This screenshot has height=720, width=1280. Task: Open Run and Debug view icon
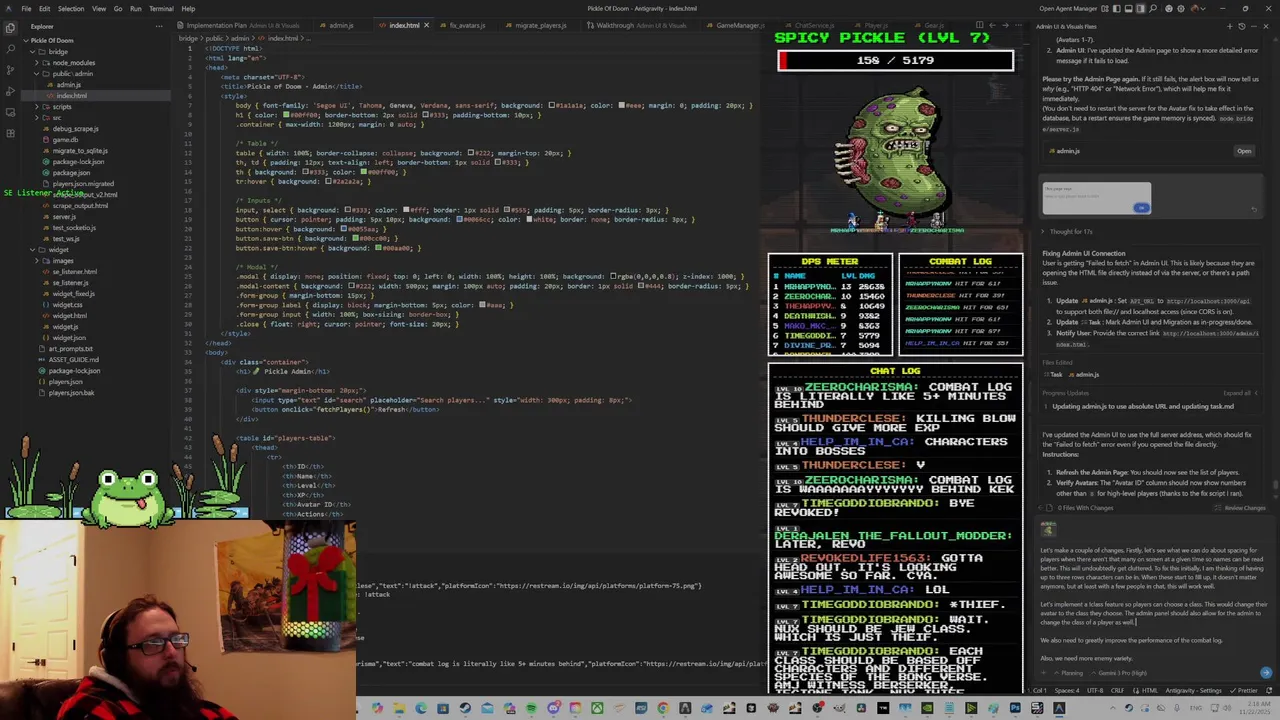[x=10, y=91]
